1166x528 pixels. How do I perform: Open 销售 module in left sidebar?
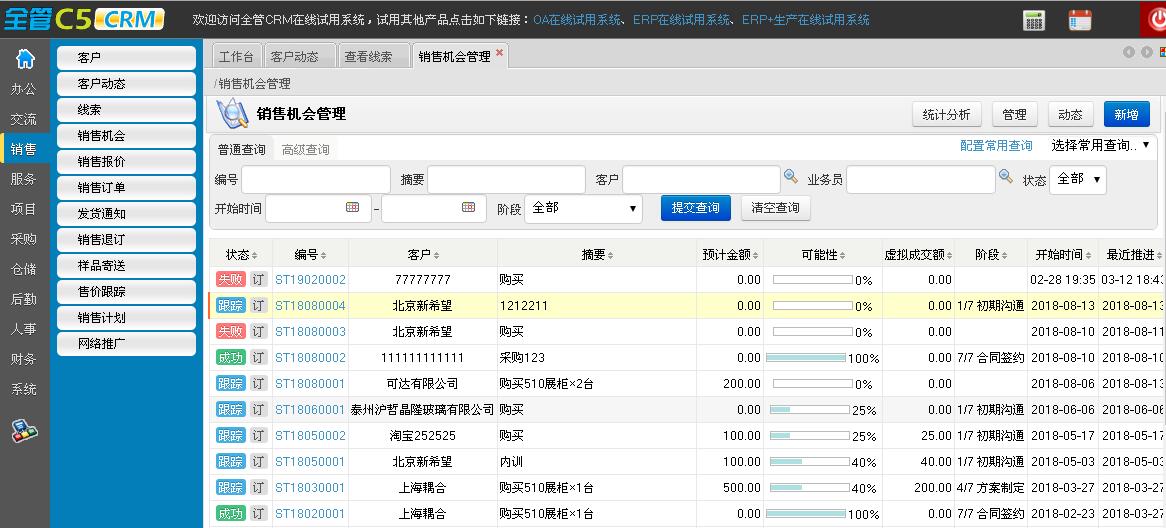23,149
